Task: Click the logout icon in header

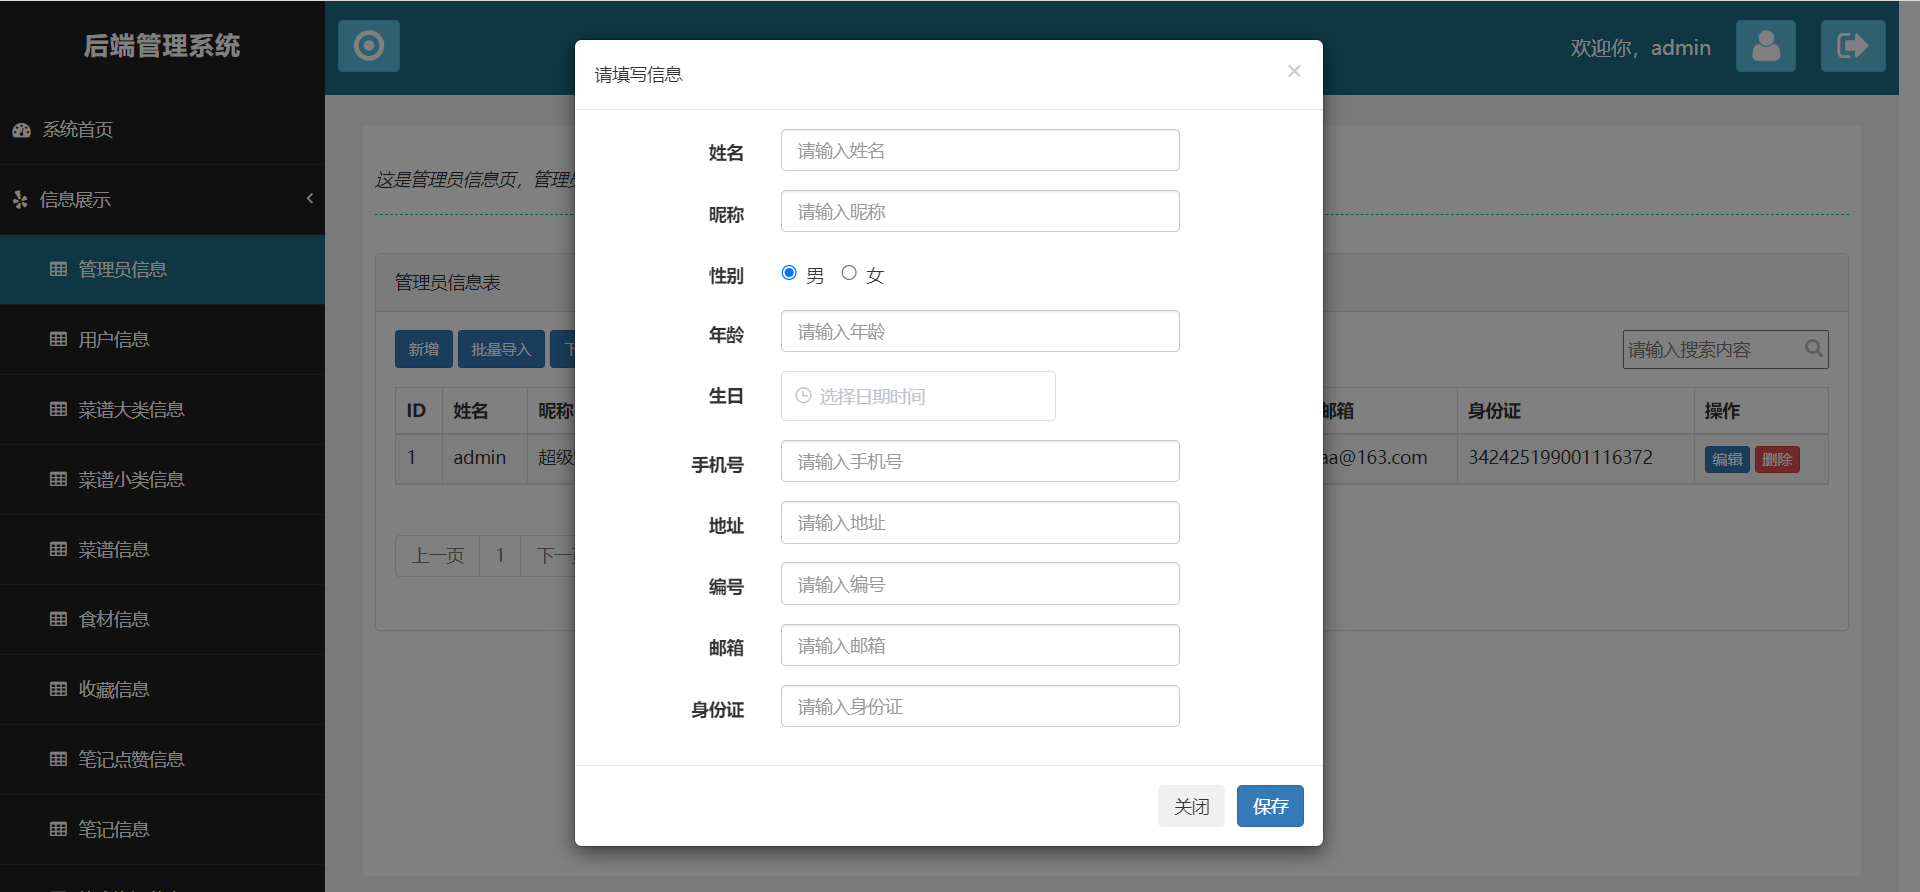Action: (x=1852, y=46)
